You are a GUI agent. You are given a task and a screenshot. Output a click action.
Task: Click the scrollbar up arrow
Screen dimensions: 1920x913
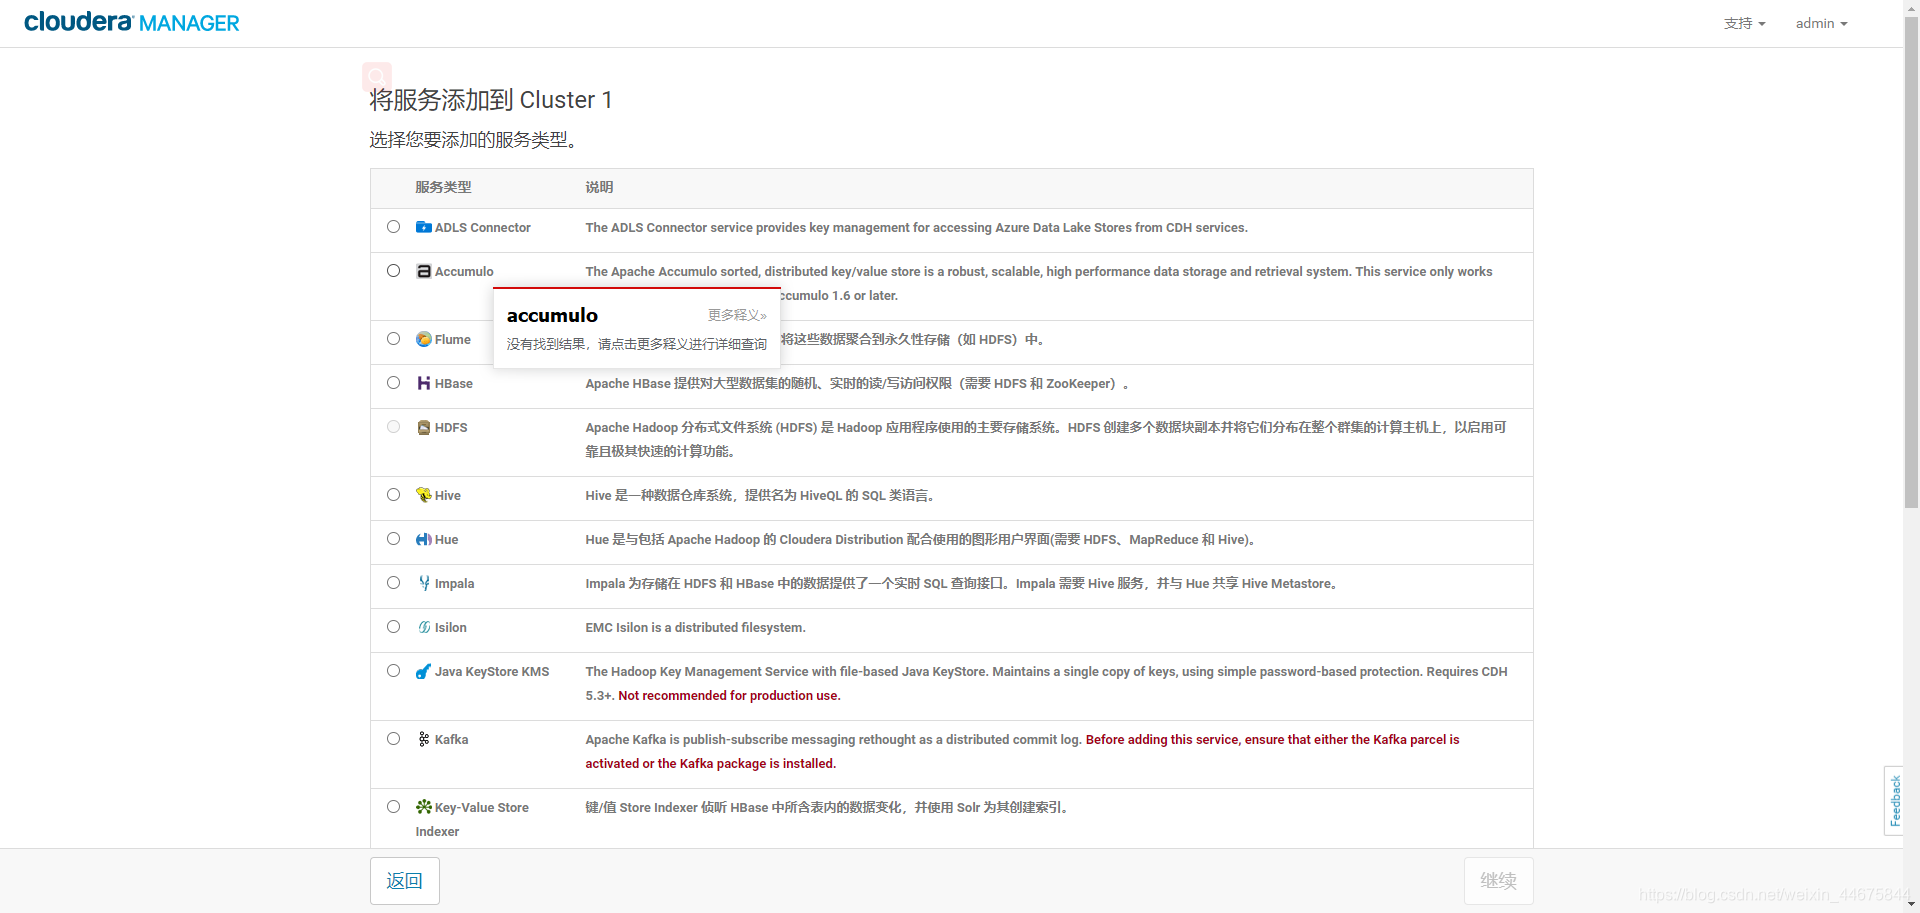click(x=1911, y=7)
